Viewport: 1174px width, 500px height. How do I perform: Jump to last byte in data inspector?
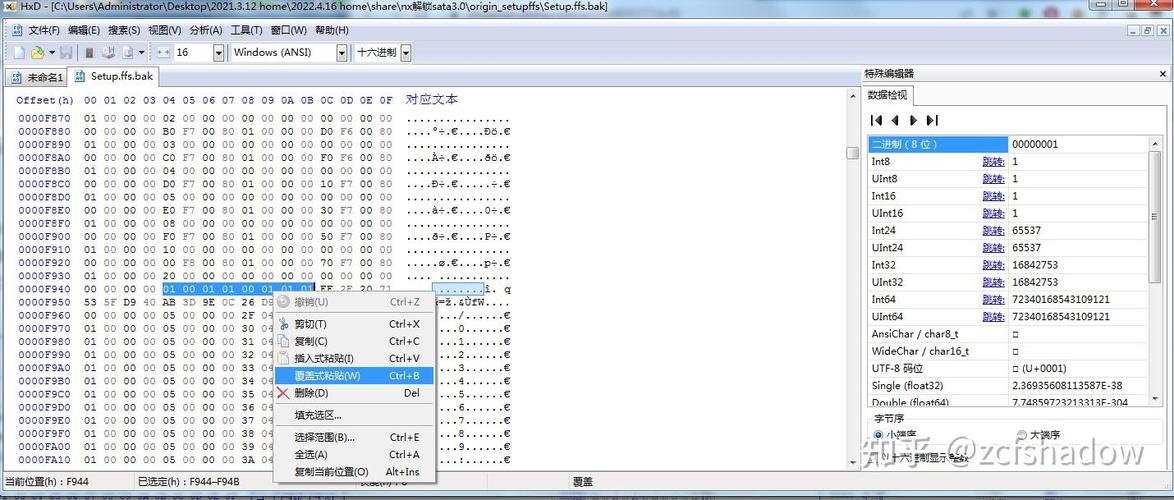tap(932, 120)
